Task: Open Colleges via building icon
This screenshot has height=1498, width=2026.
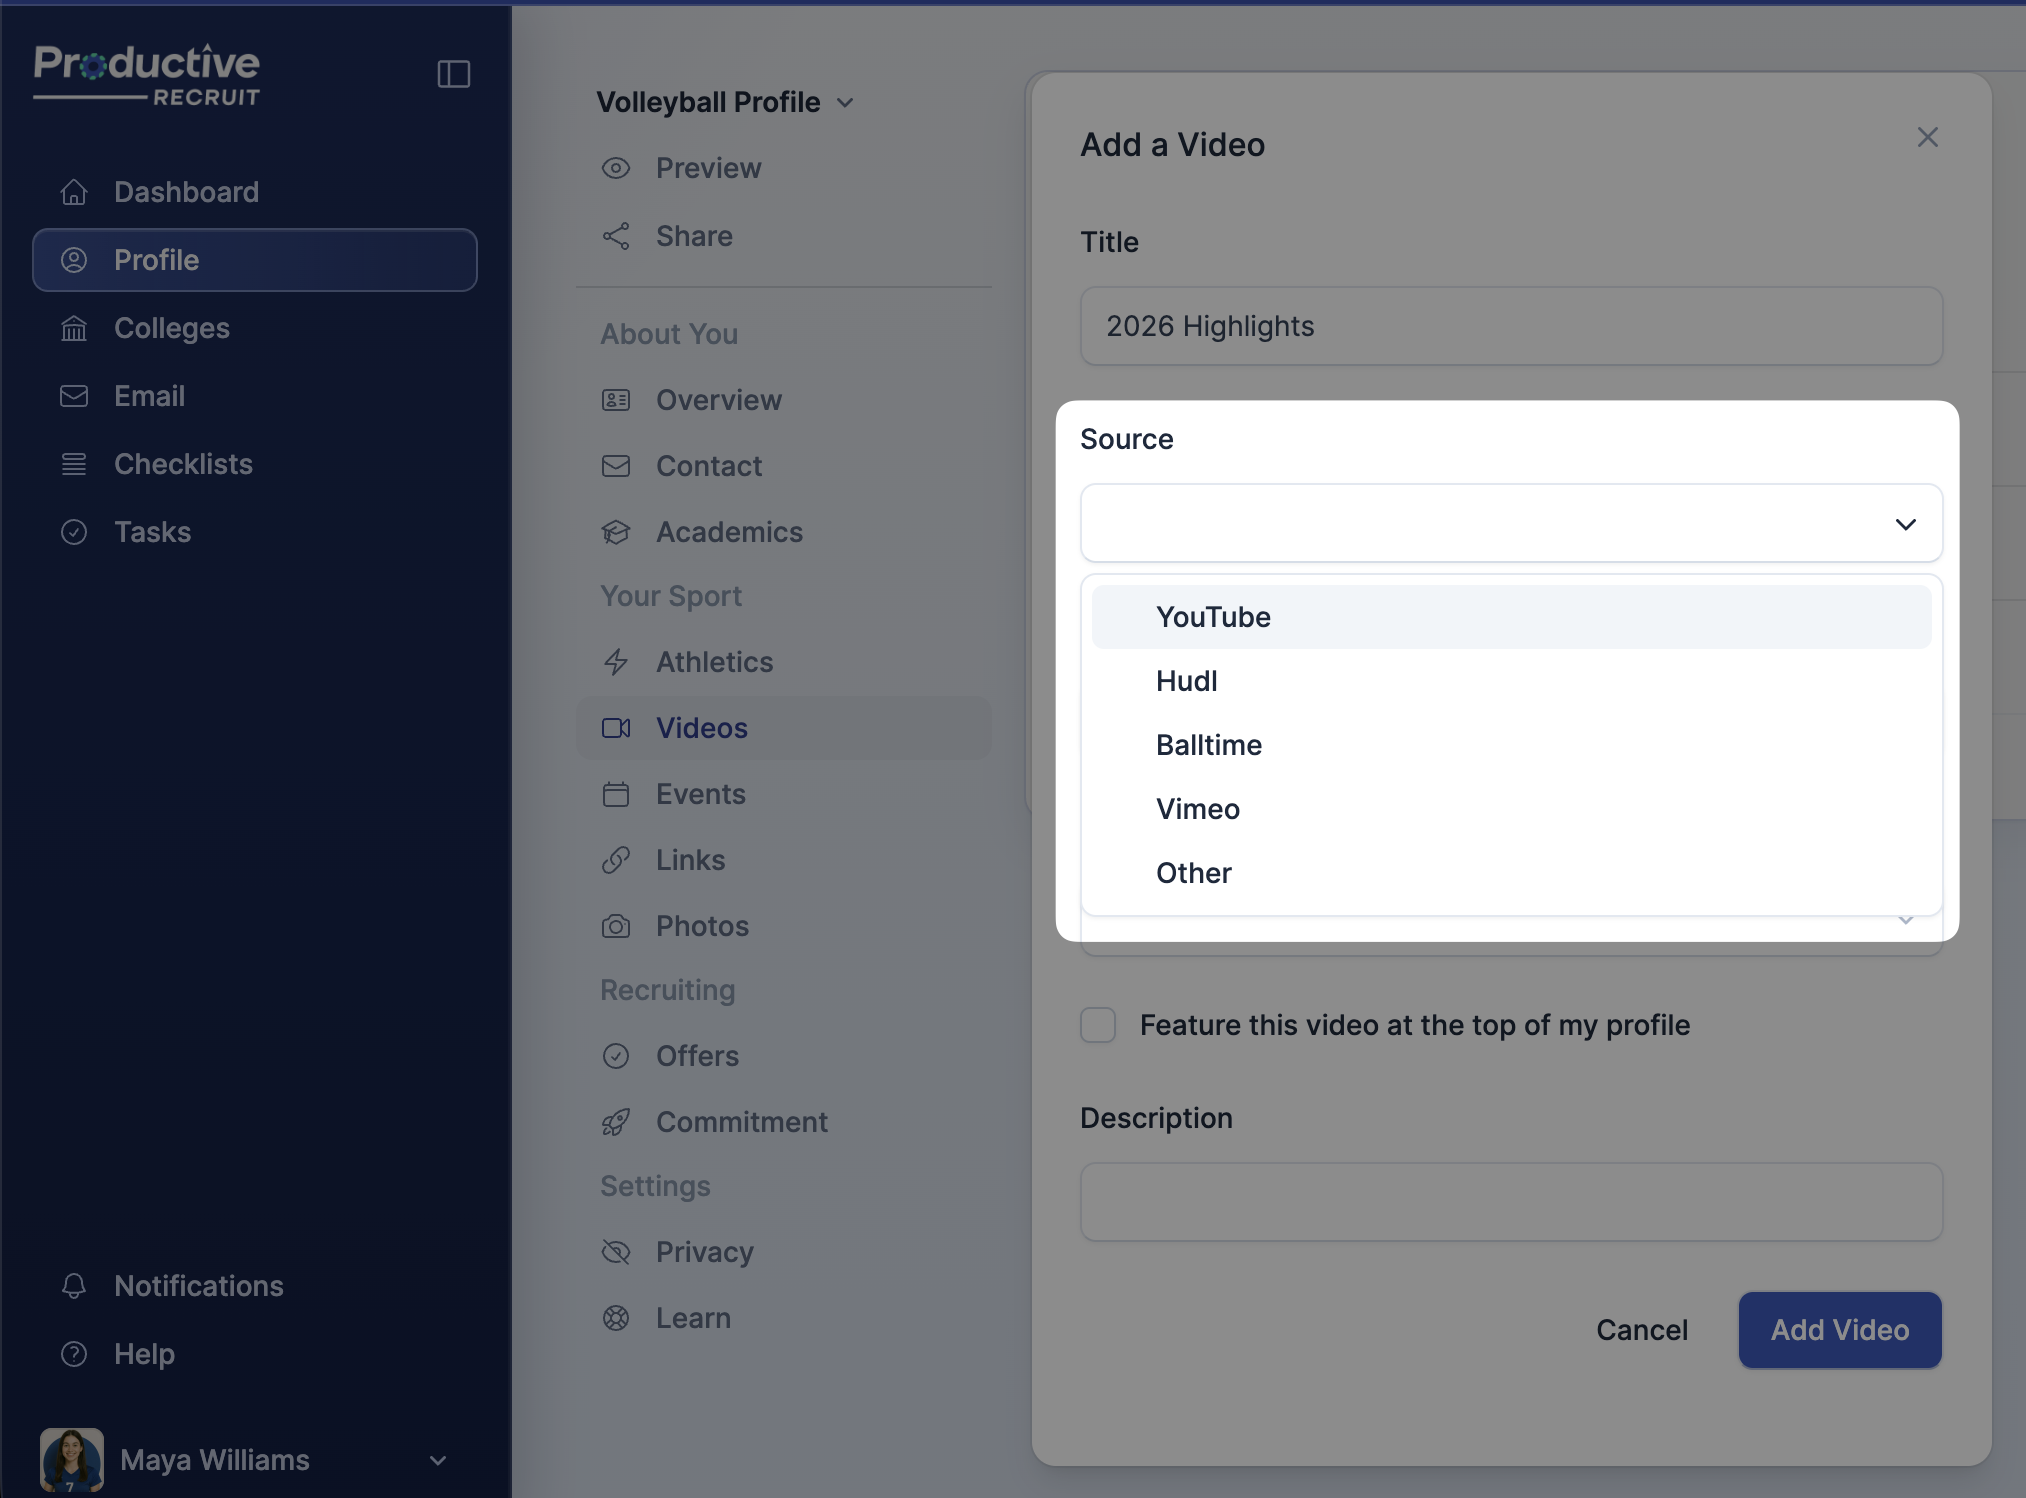Action: (x=74, y=328)
